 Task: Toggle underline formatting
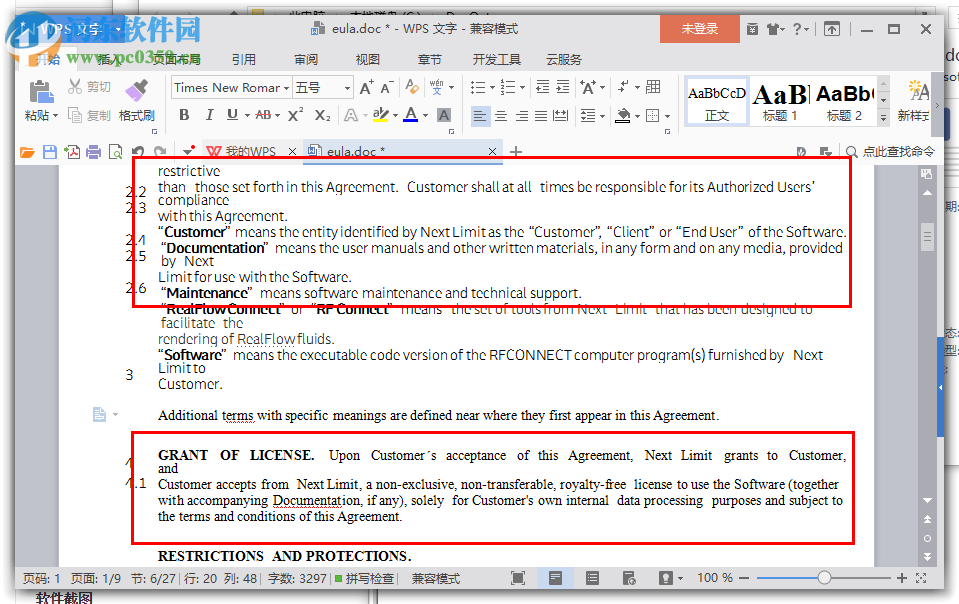point(231,114)
